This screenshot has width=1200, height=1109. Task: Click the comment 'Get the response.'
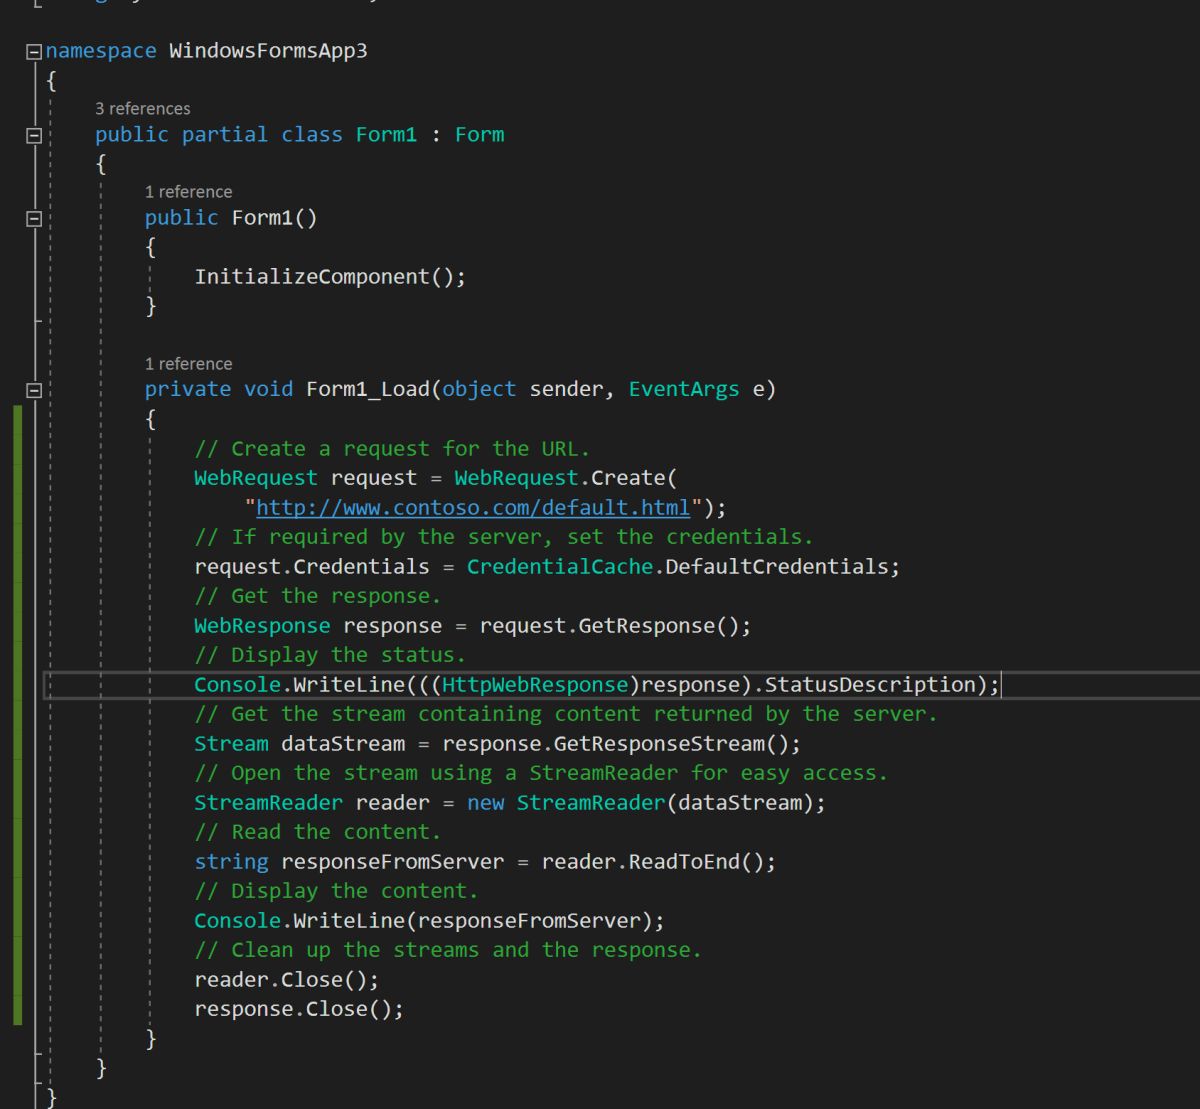pyautogui.click(x=317, y=596)
